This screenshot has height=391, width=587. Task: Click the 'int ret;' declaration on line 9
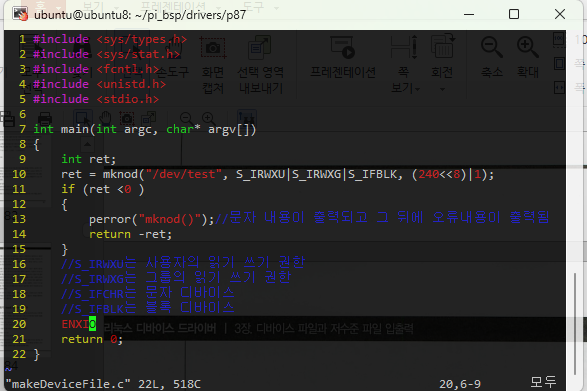tap(89, 159)
